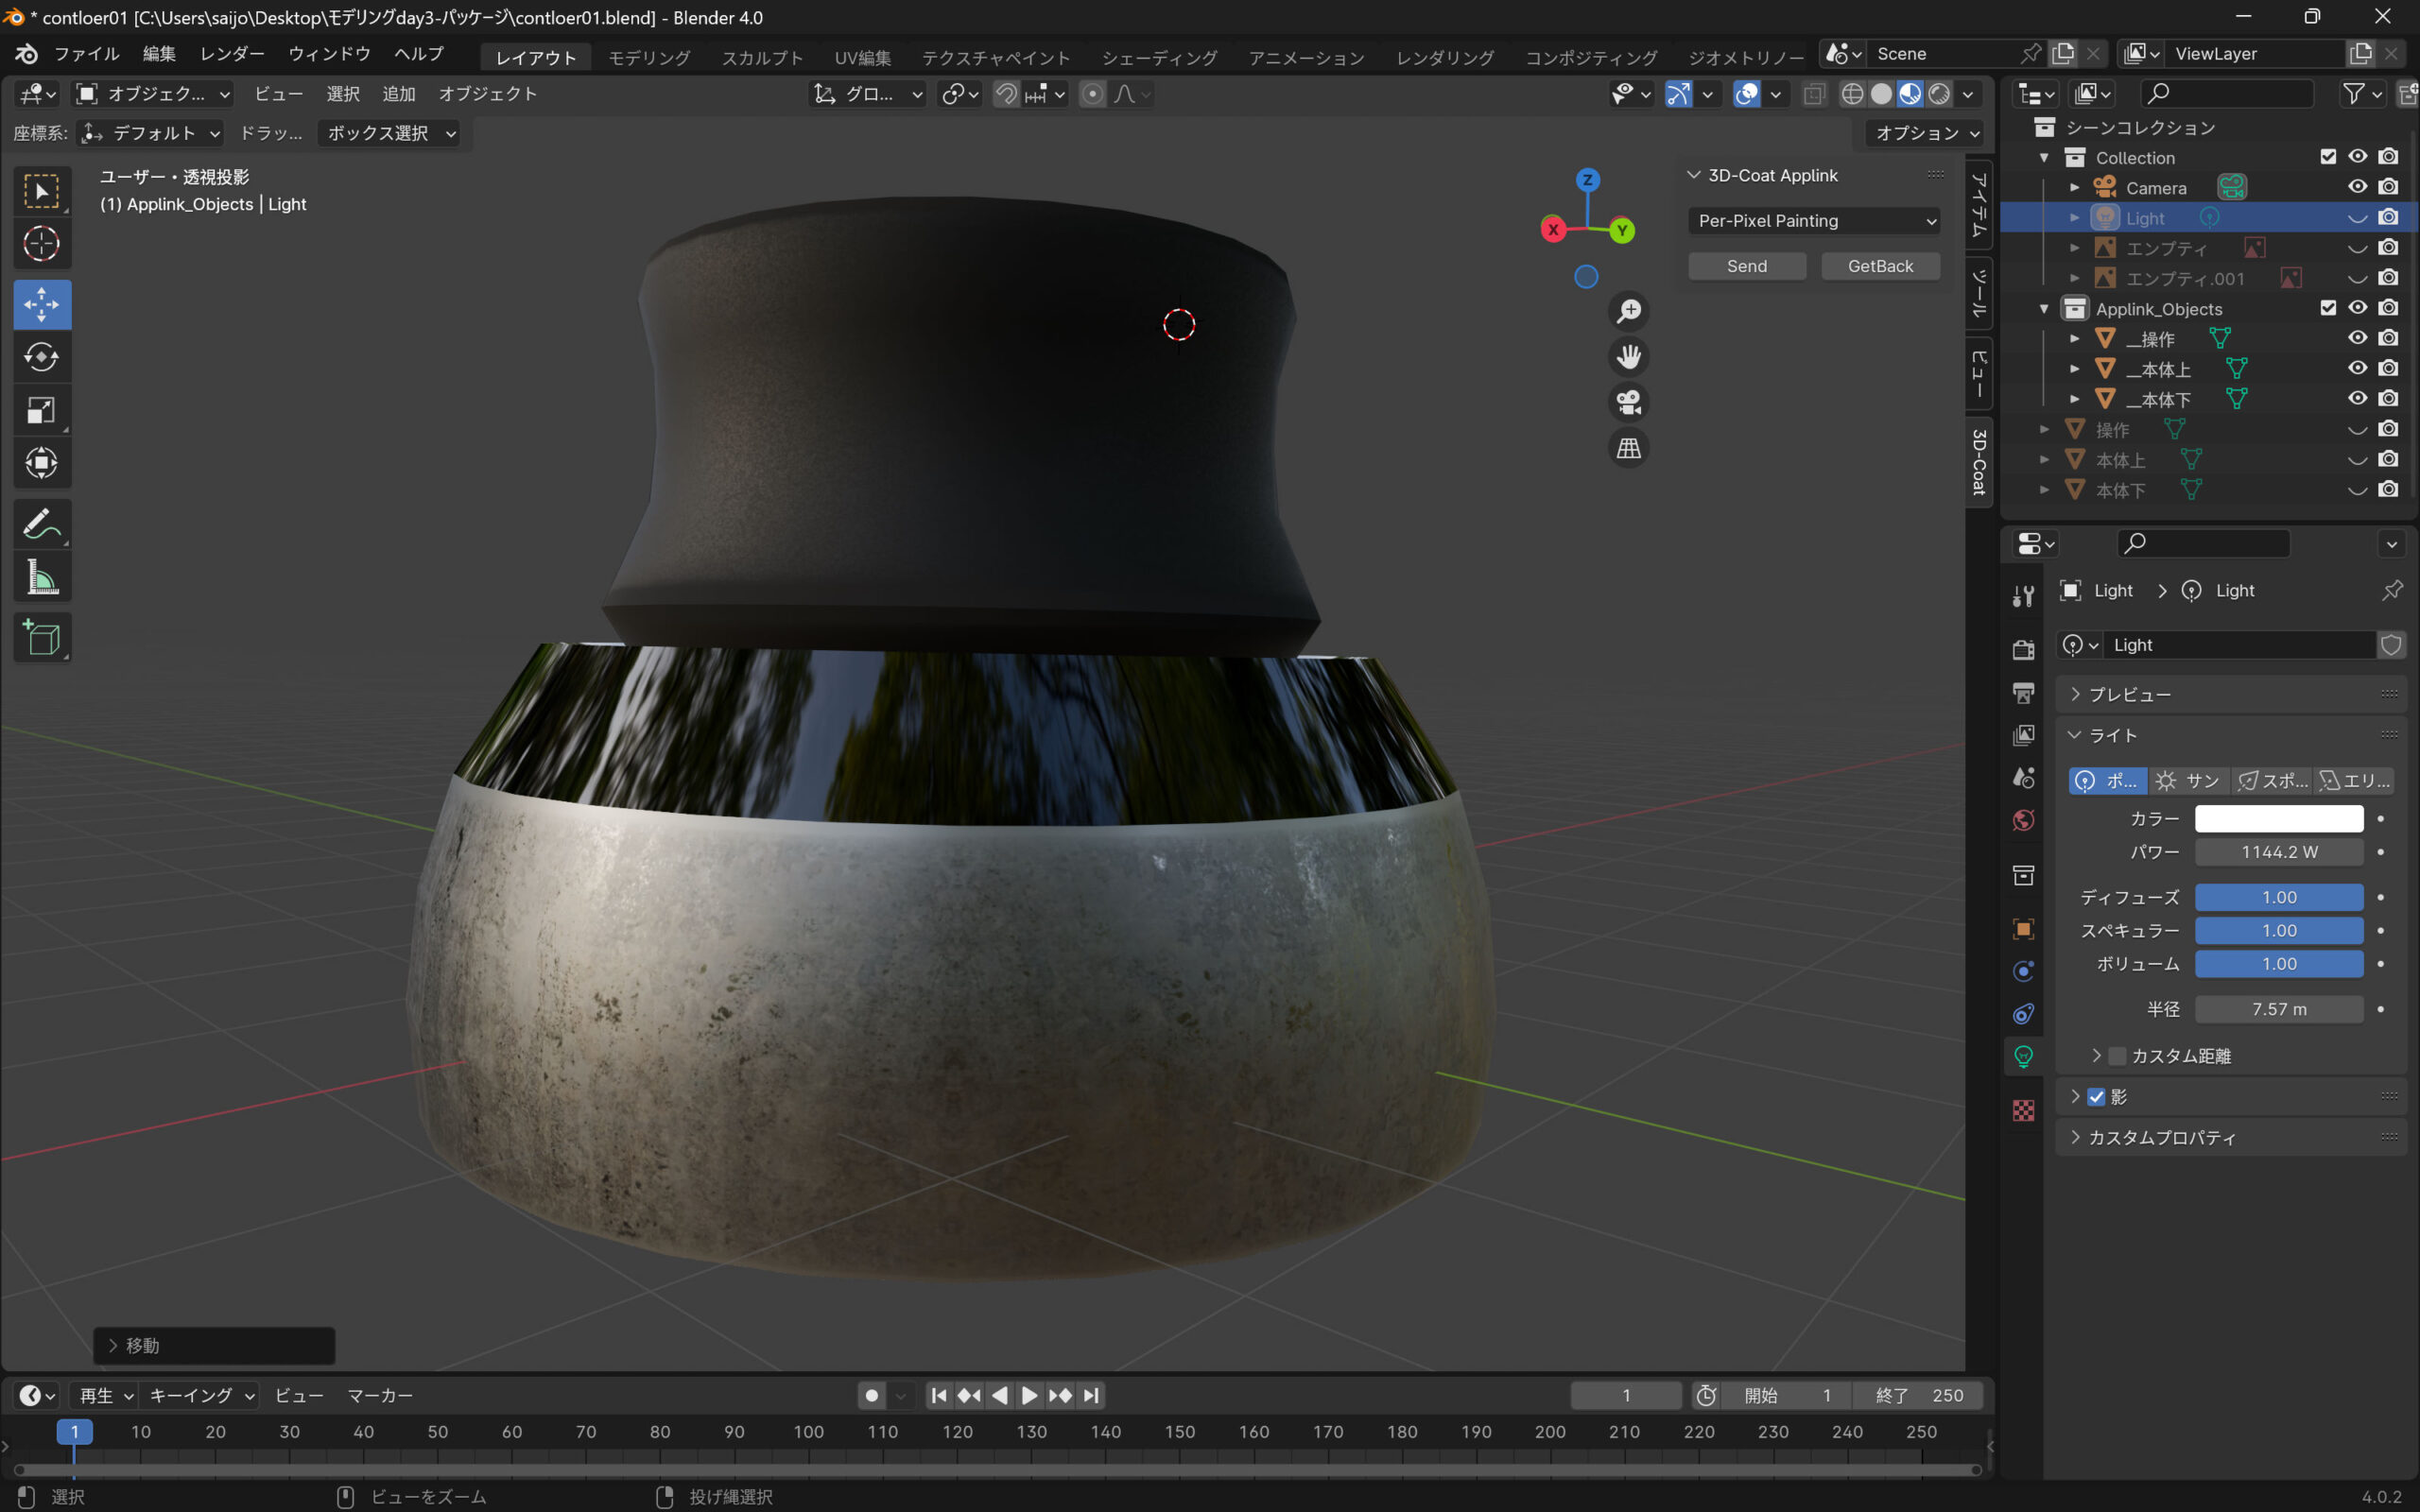Hide the Camera object in outliner
Image resolution: width=2420 pixels, height=1512 pixels.
click(2357, 187)
